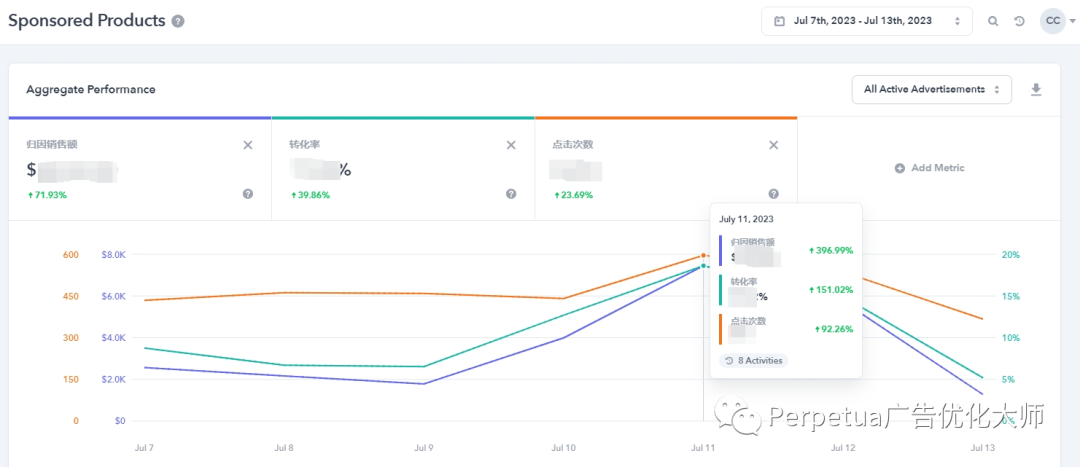Click the Jul 9 label on chart axis
Viewport: 1080px width, 467px height.
click(x=424, y=447)
